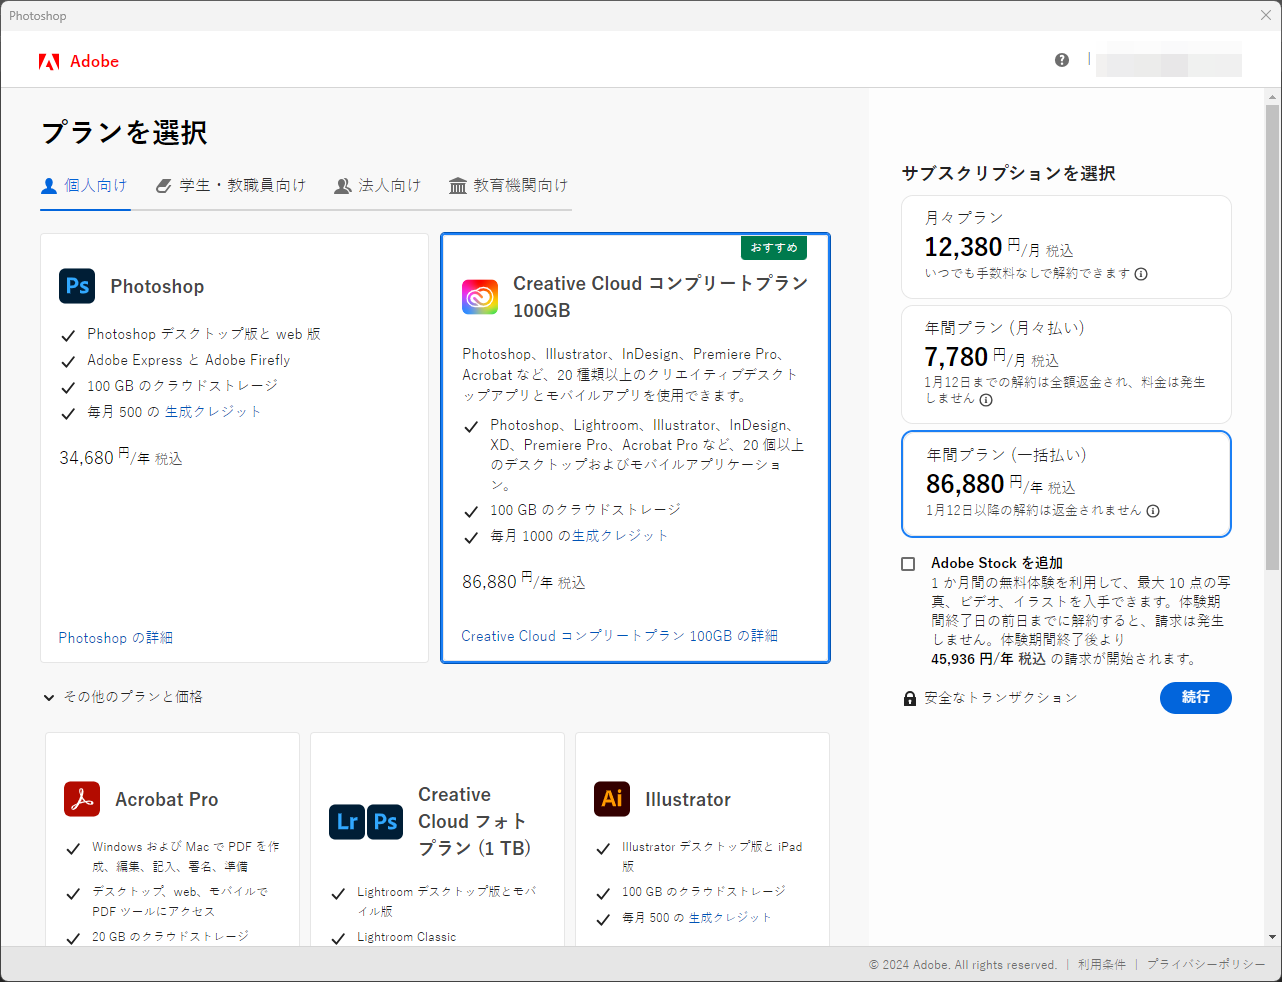Click the institution icon on 教育機関向け tab

(x=458, y=186)
